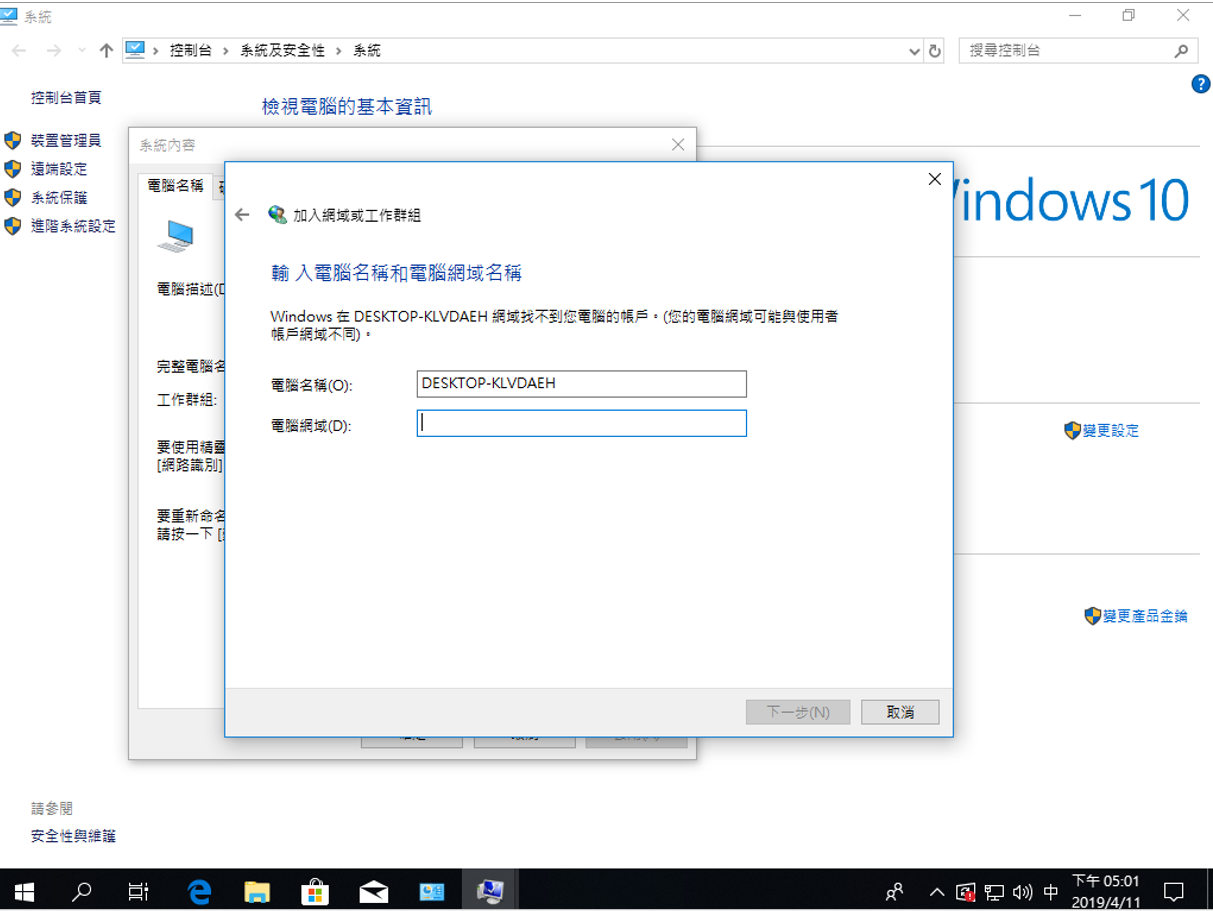Close the 系統內容 dialog
This screenshot has height=911, width=1213.
678,145
